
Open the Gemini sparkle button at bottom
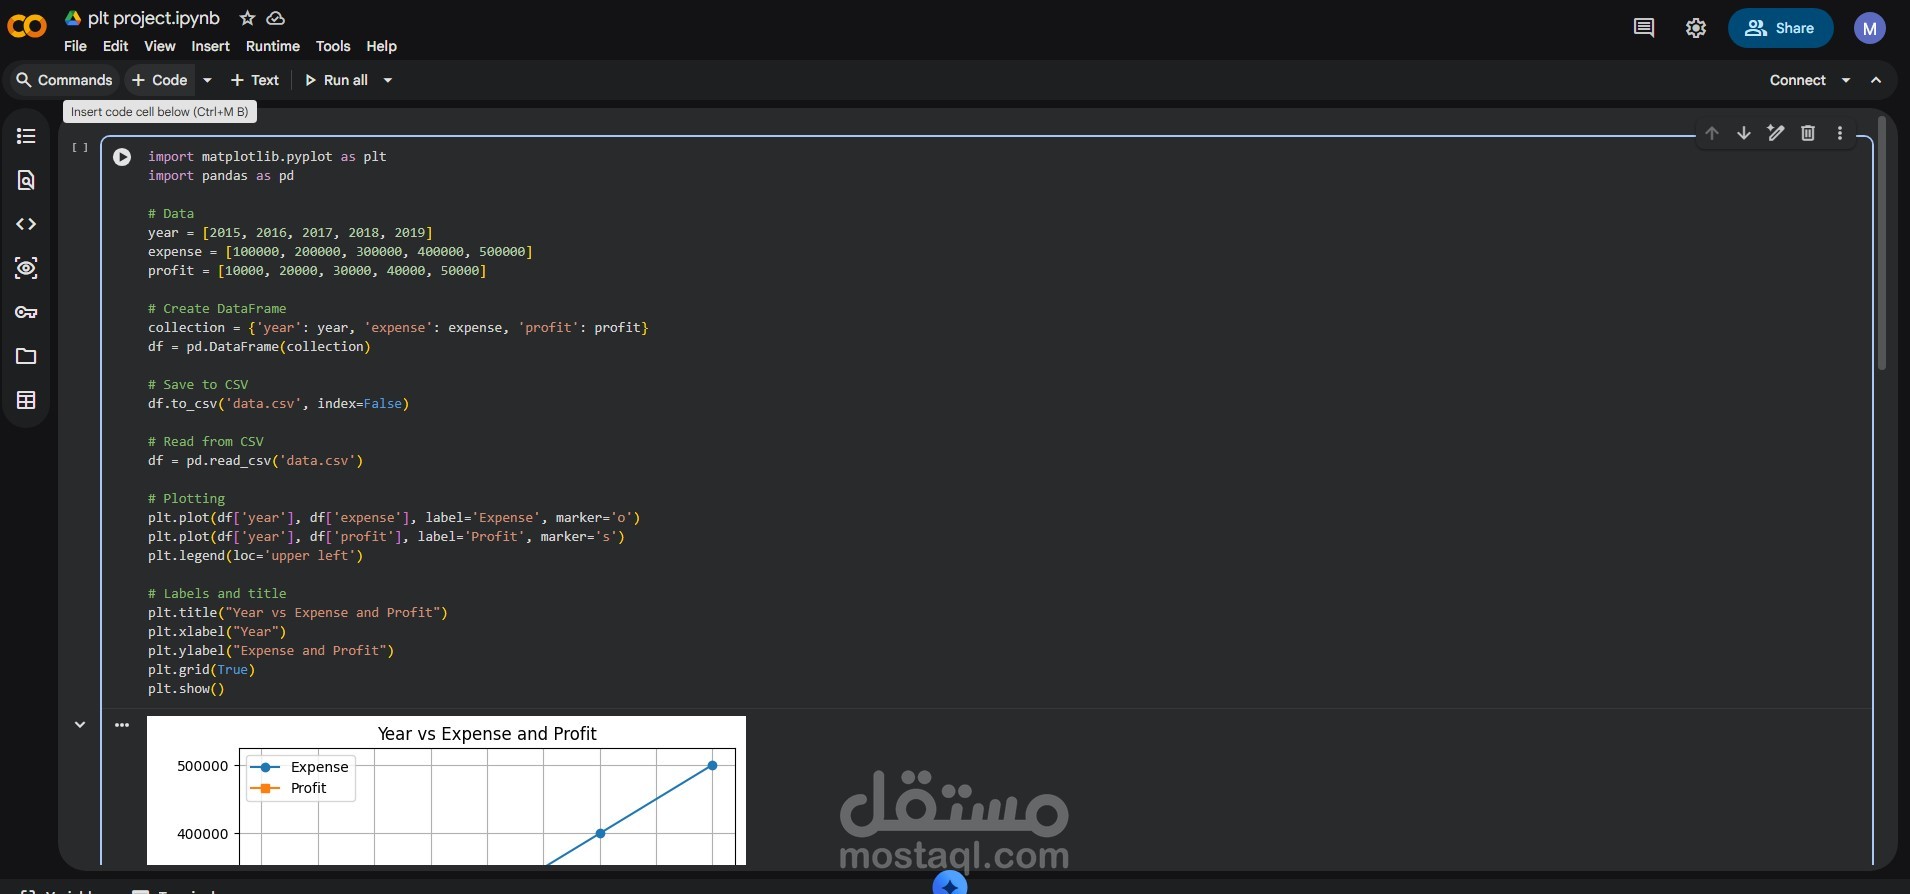(x=950, y=884)
